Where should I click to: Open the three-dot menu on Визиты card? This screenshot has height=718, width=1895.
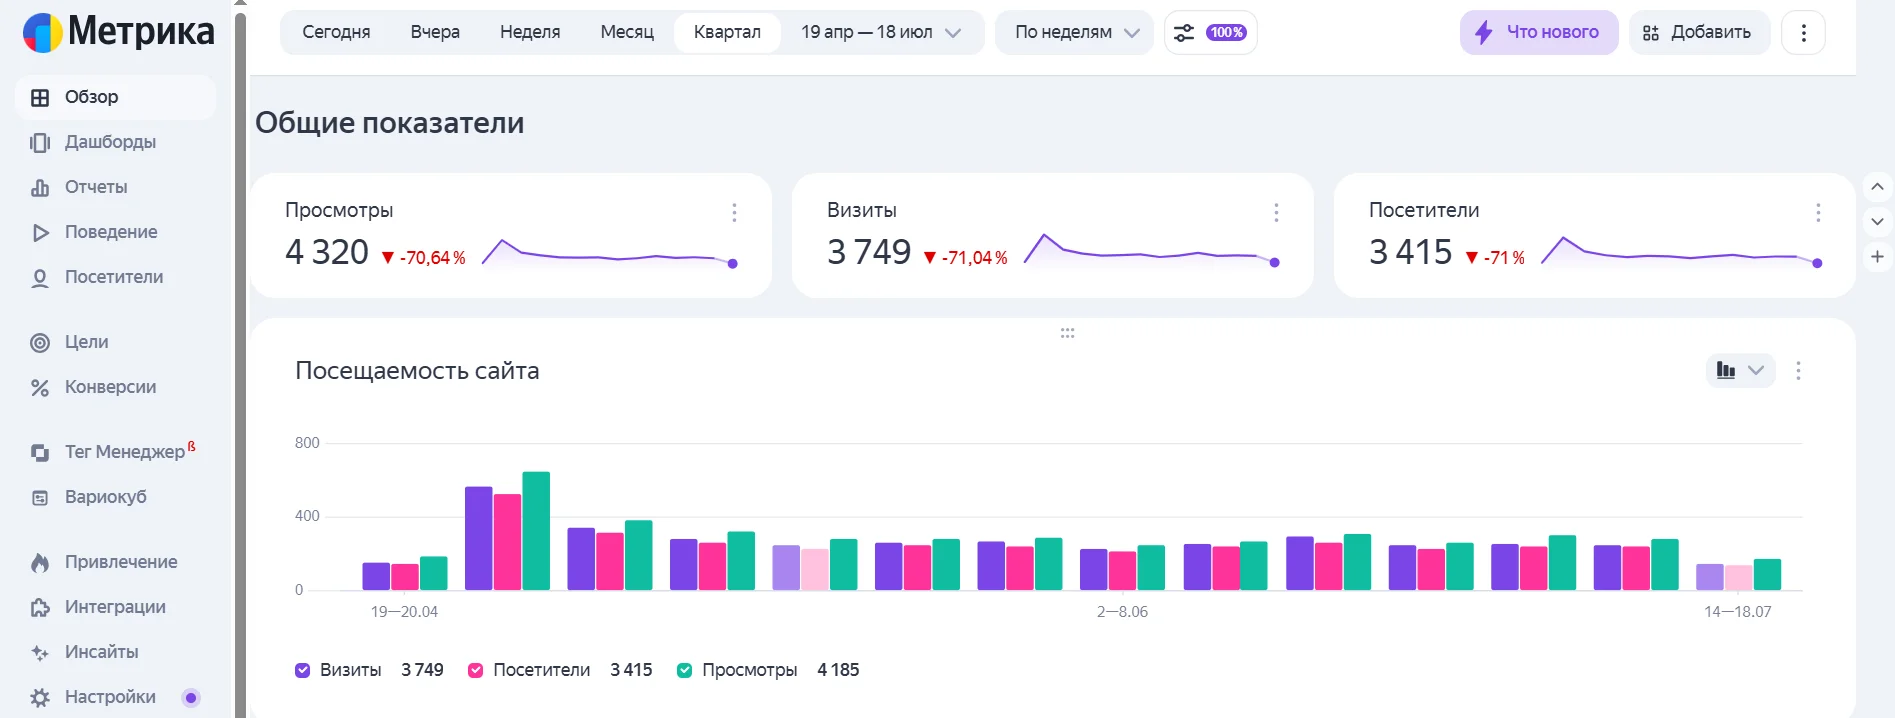1276,212
